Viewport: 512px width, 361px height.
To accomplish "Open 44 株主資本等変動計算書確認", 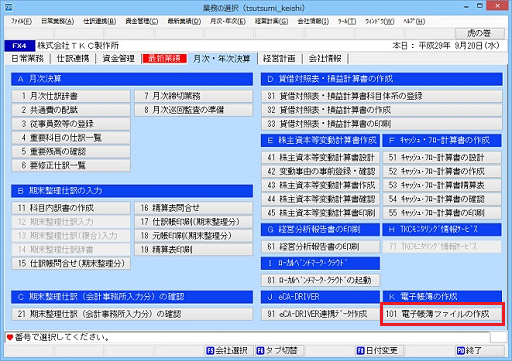I will coord(321,199).
